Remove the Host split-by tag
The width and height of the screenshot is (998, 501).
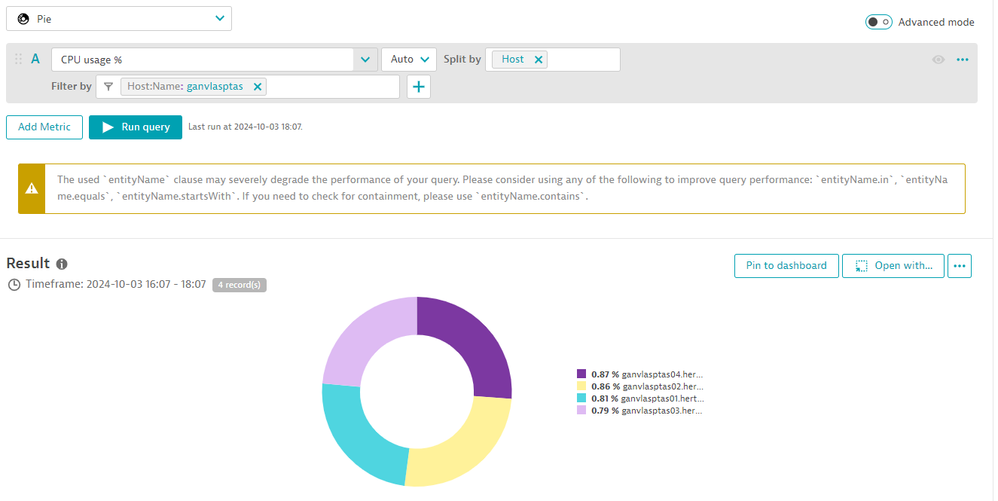click(x=539, y=60)
